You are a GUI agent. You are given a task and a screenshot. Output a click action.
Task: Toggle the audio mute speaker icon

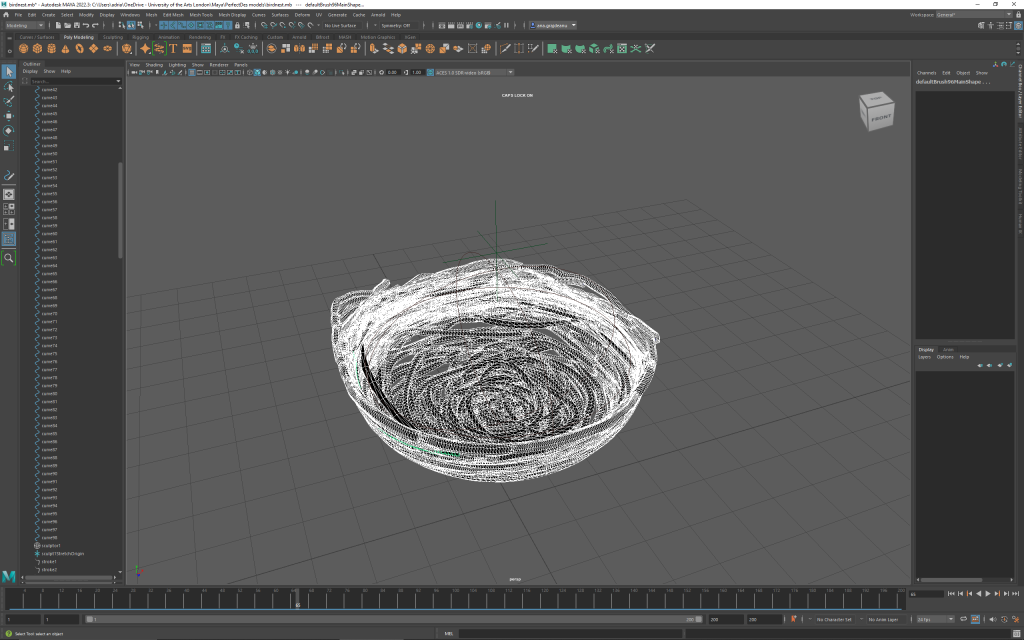[x=993, y=619]
